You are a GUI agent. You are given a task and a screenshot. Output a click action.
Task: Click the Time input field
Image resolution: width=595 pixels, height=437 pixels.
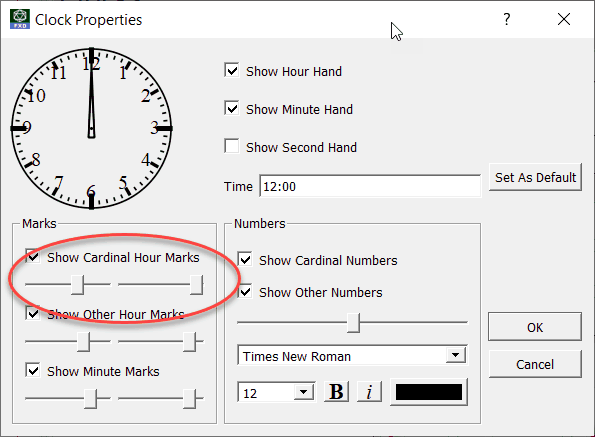[x=370, y=186]
